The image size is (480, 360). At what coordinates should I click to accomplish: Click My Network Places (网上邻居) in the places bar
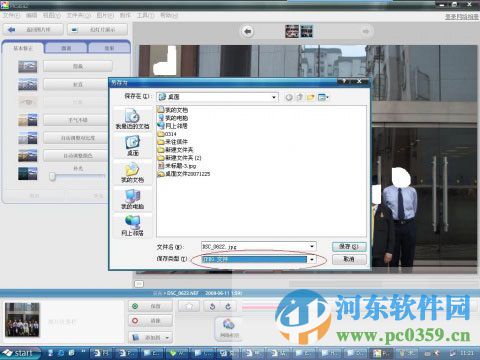tap(132, 226)
